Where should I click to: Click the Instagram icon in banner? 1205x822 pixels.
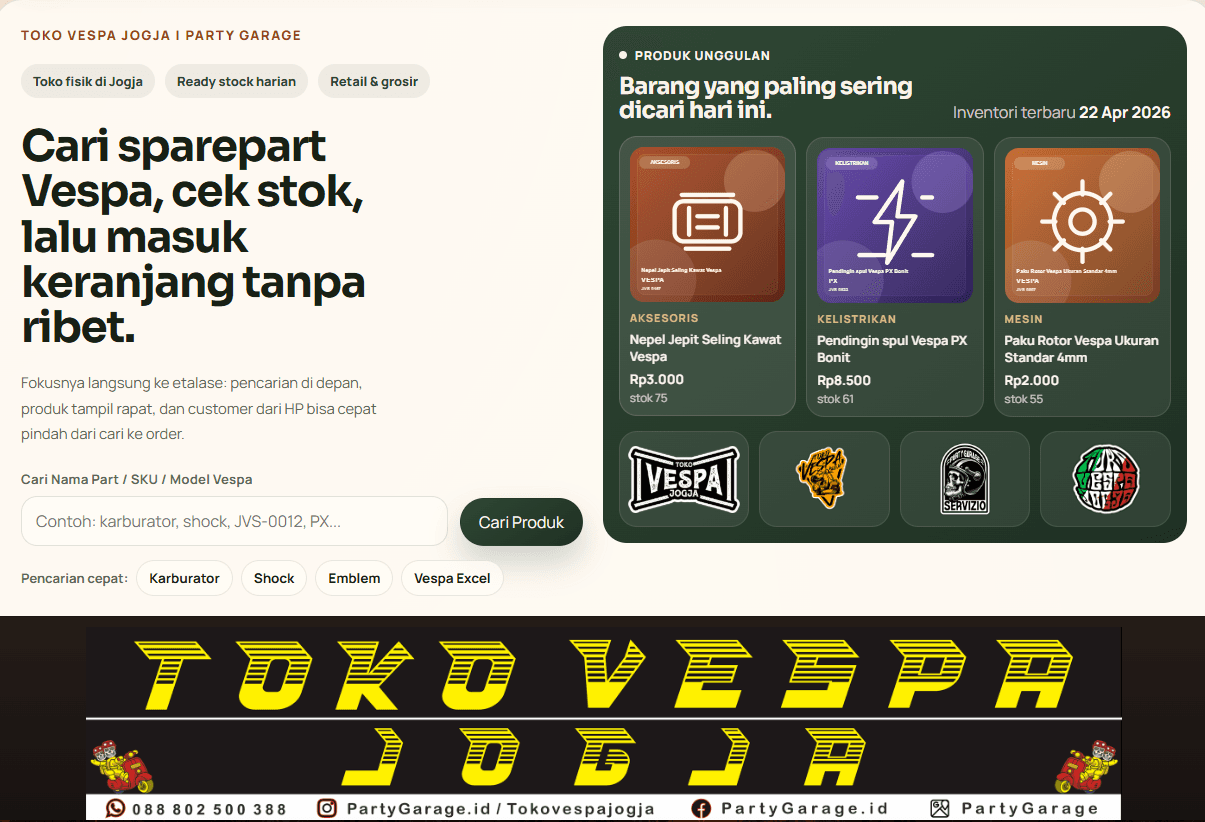click(327, 808)
